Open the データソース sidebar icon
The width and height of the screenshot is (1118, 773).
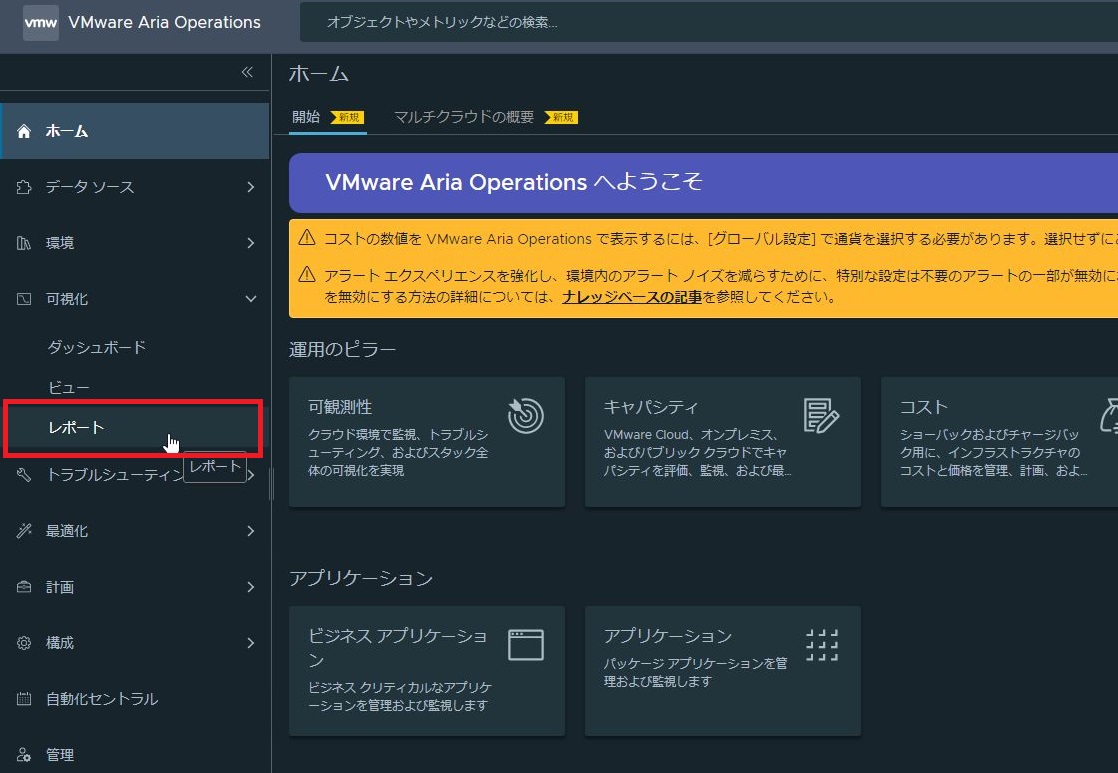[x=22, y=186]
